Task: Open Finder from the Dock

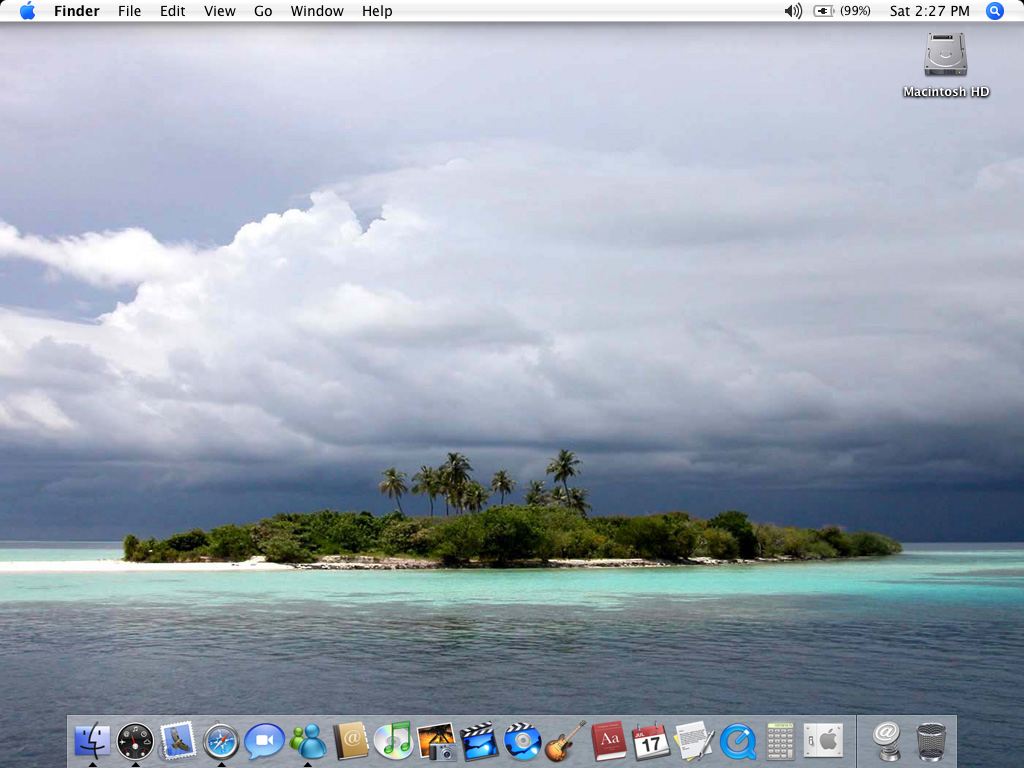Action: coord(92,741)
